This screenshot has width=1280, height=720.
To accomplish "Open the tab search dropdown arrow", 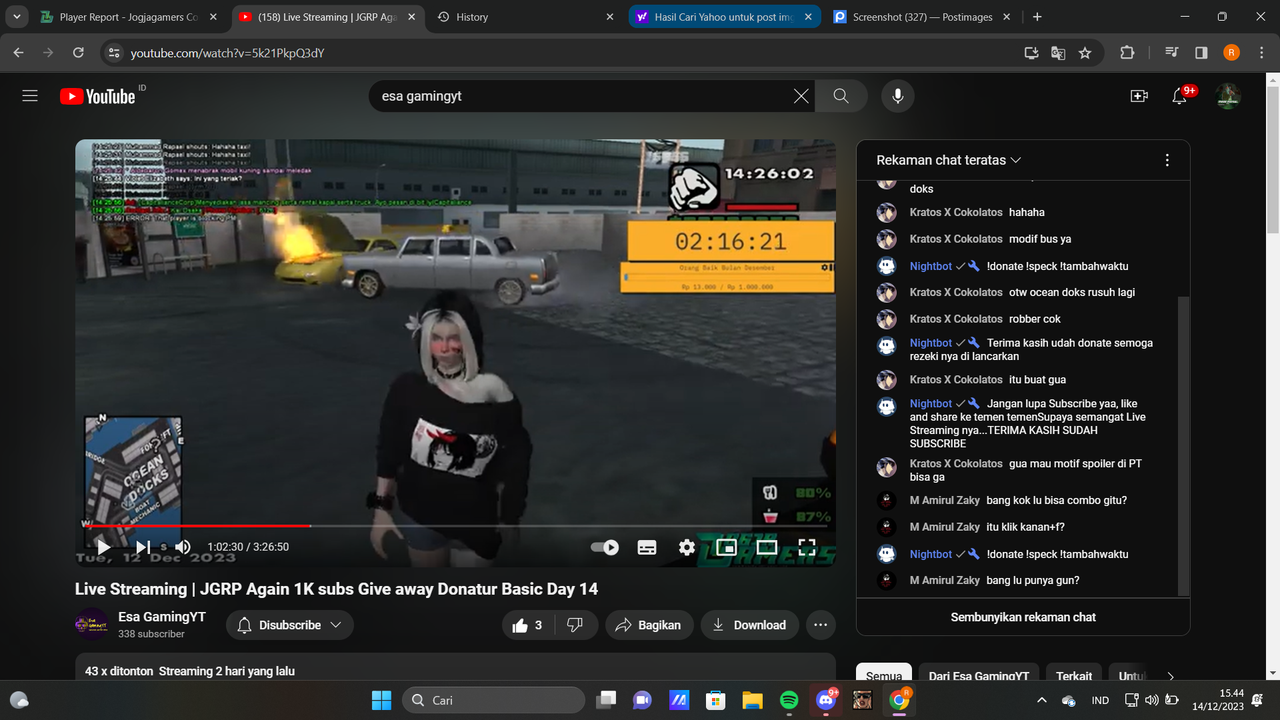I will (17, 17).
